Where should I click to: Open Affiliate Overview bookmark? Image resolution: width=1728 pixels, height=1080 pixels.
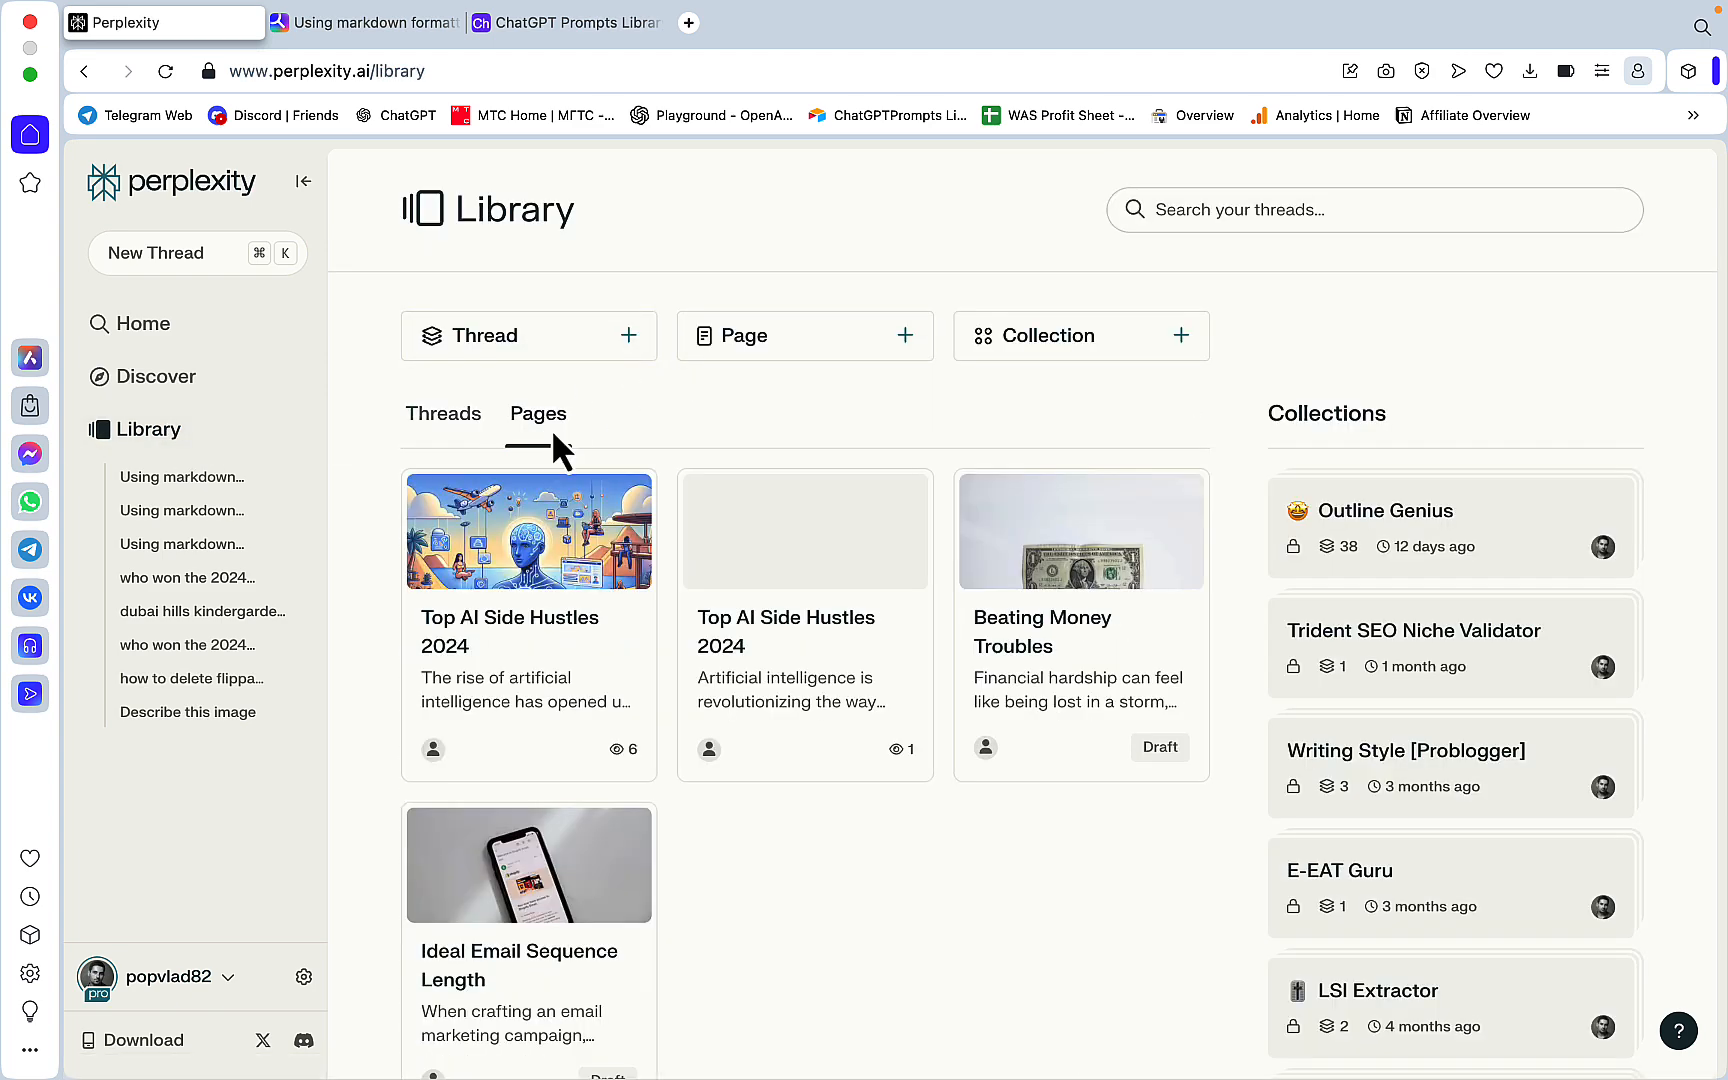pyautogui.click(x=1463, y=115)
